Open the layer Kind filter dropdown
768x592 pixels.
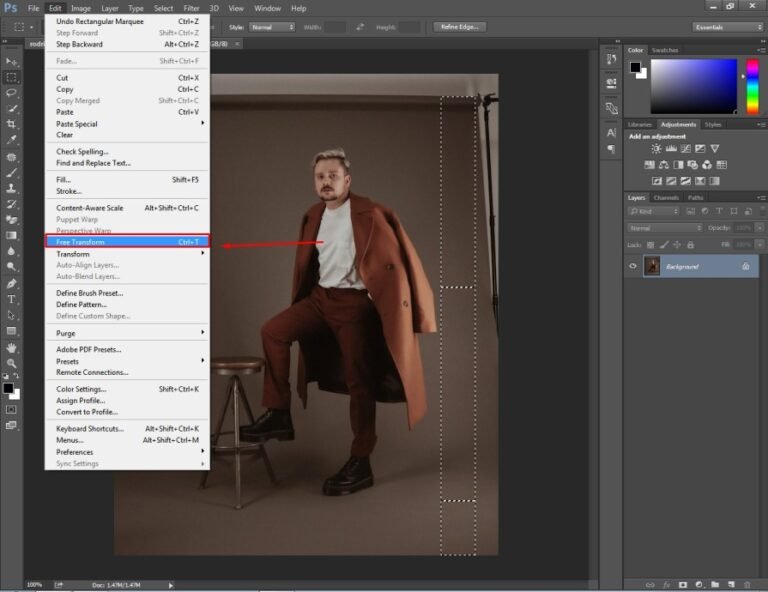pos(653,212)
